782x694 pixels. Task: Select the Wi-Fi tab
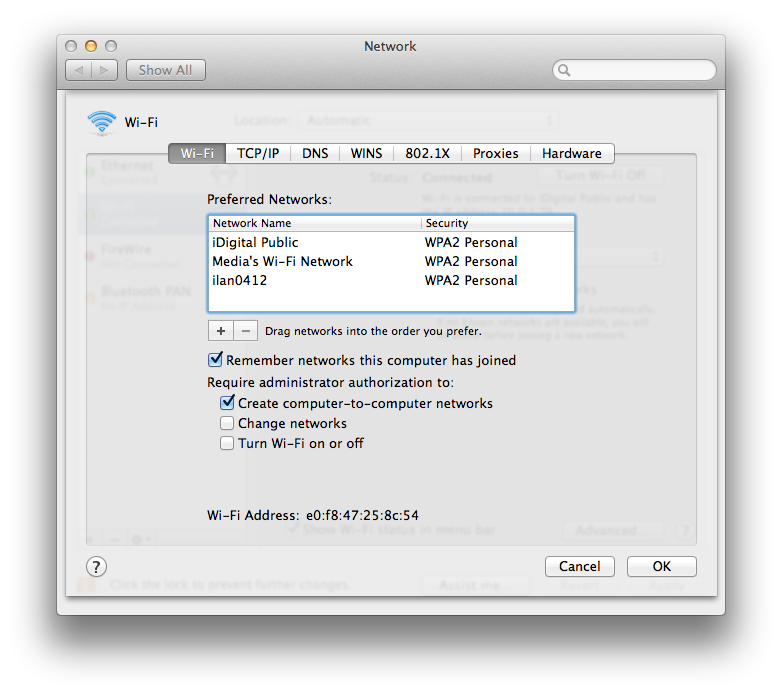[197, 154]
